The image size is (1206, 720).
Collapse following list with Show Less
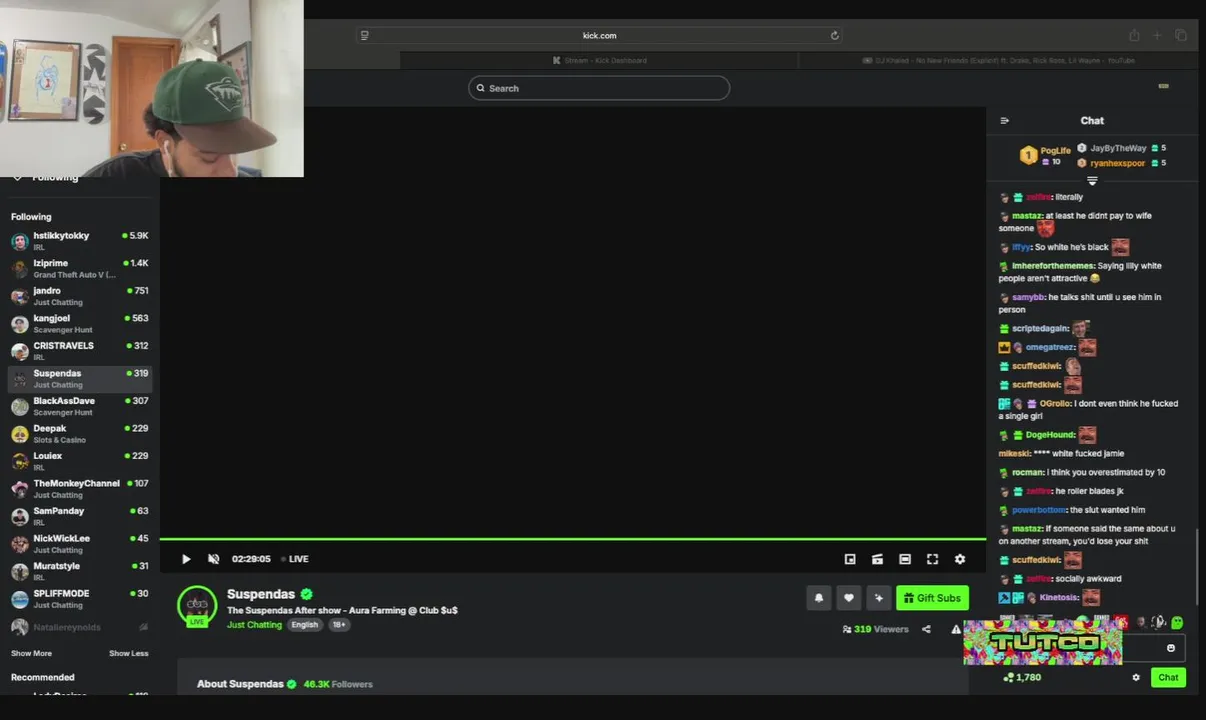pos(128,653)
